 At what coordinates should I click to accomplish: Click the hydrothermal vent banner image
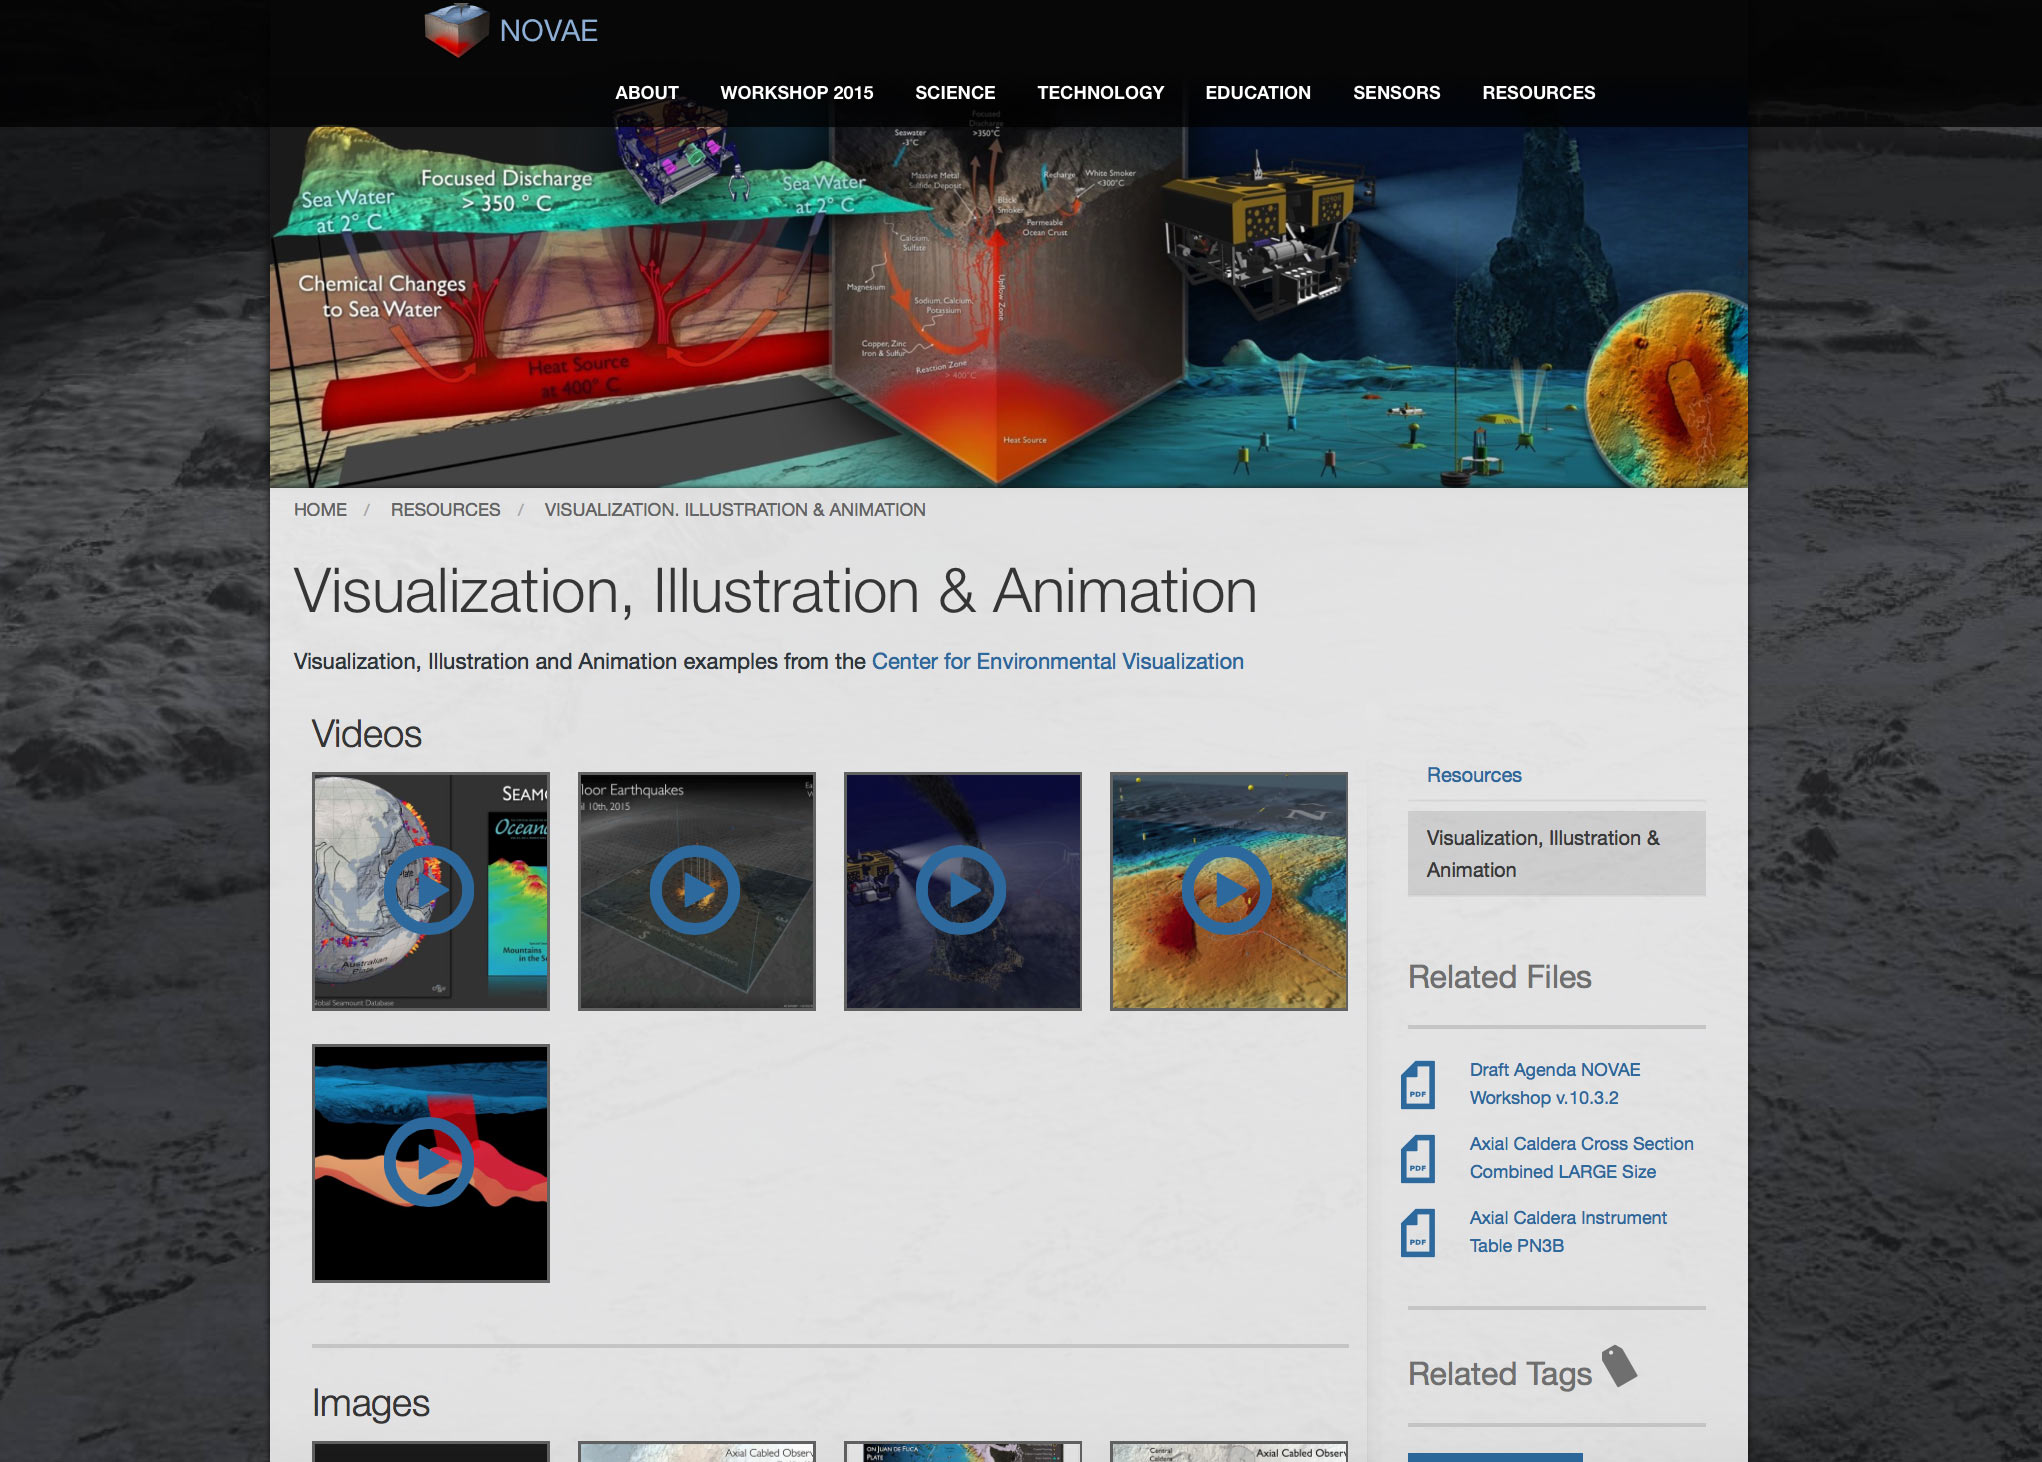point(1008,306)
